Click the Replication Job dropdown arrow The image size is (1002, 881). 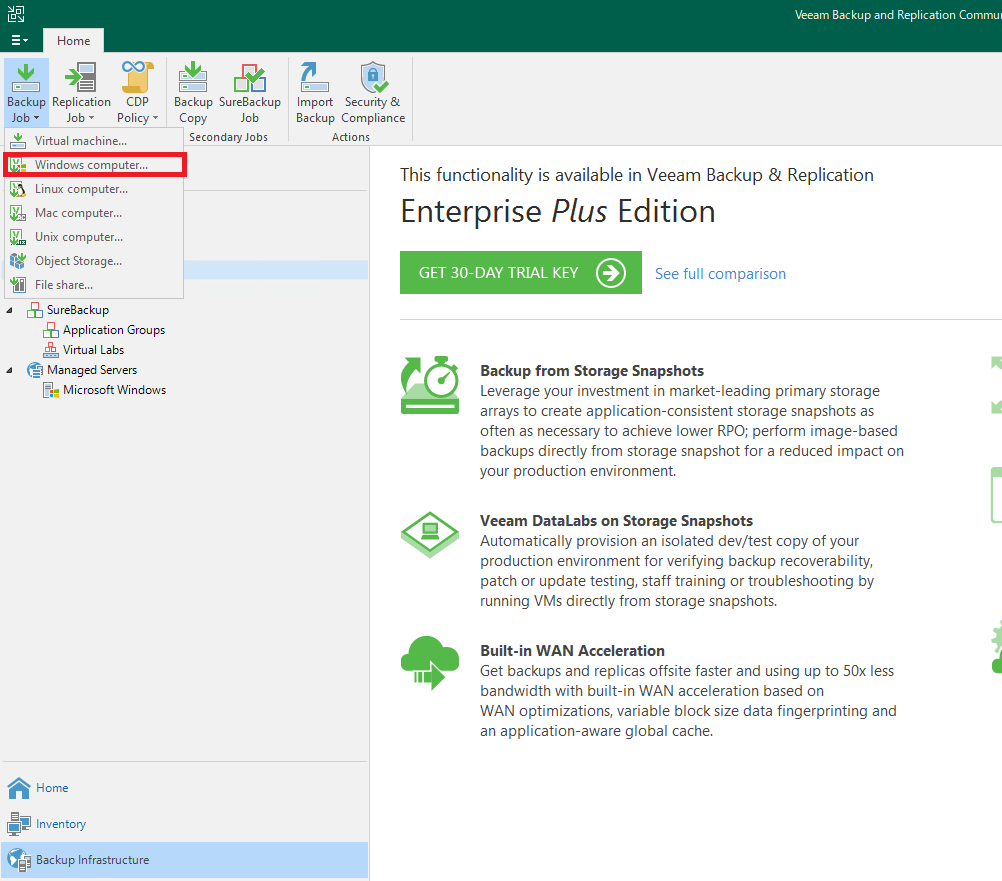tap(91, 118)
